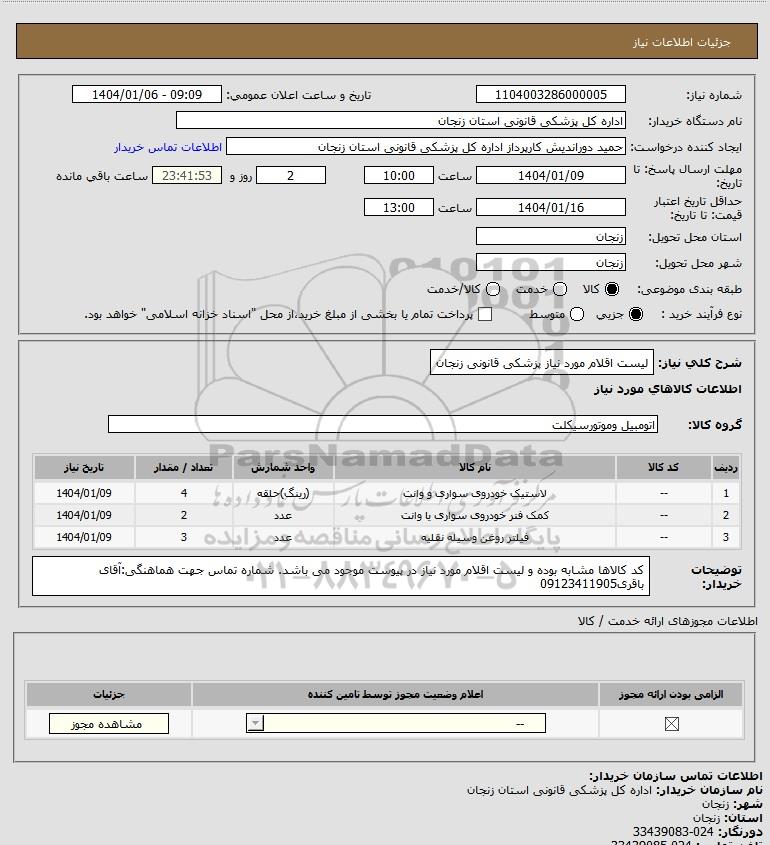Click the price validity date 1404/01/16 field

[551, 207]
